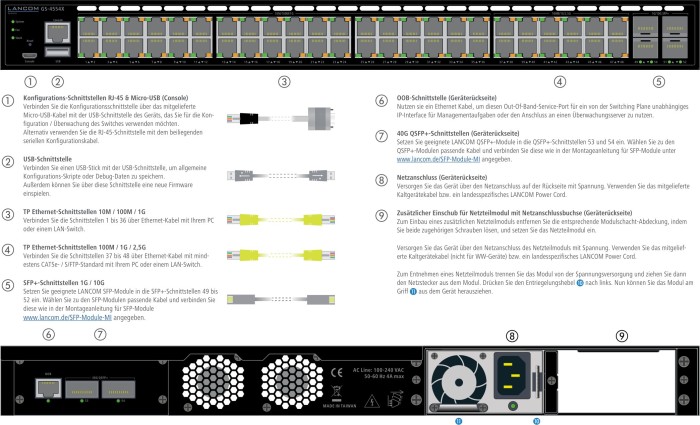700x425 pixels.
Task: Click the Fan status LED indicator
Action: tap(13, 30)
